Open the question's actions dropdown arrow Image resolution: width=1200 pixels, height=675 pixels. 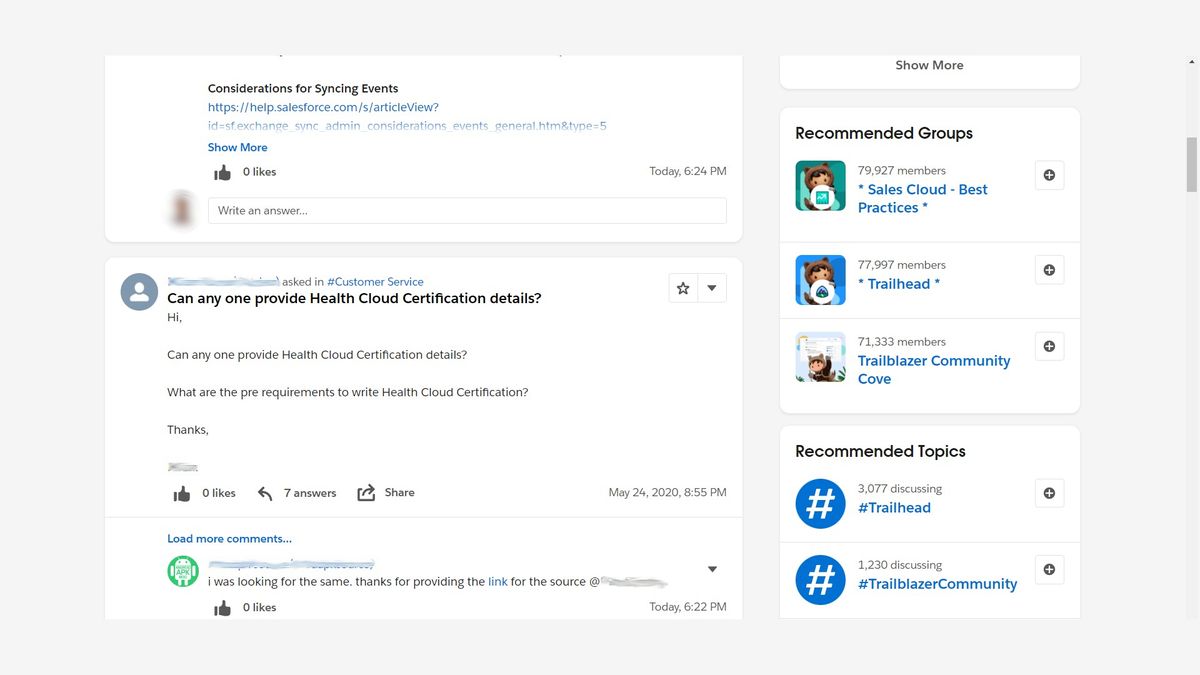coord(711,287)
